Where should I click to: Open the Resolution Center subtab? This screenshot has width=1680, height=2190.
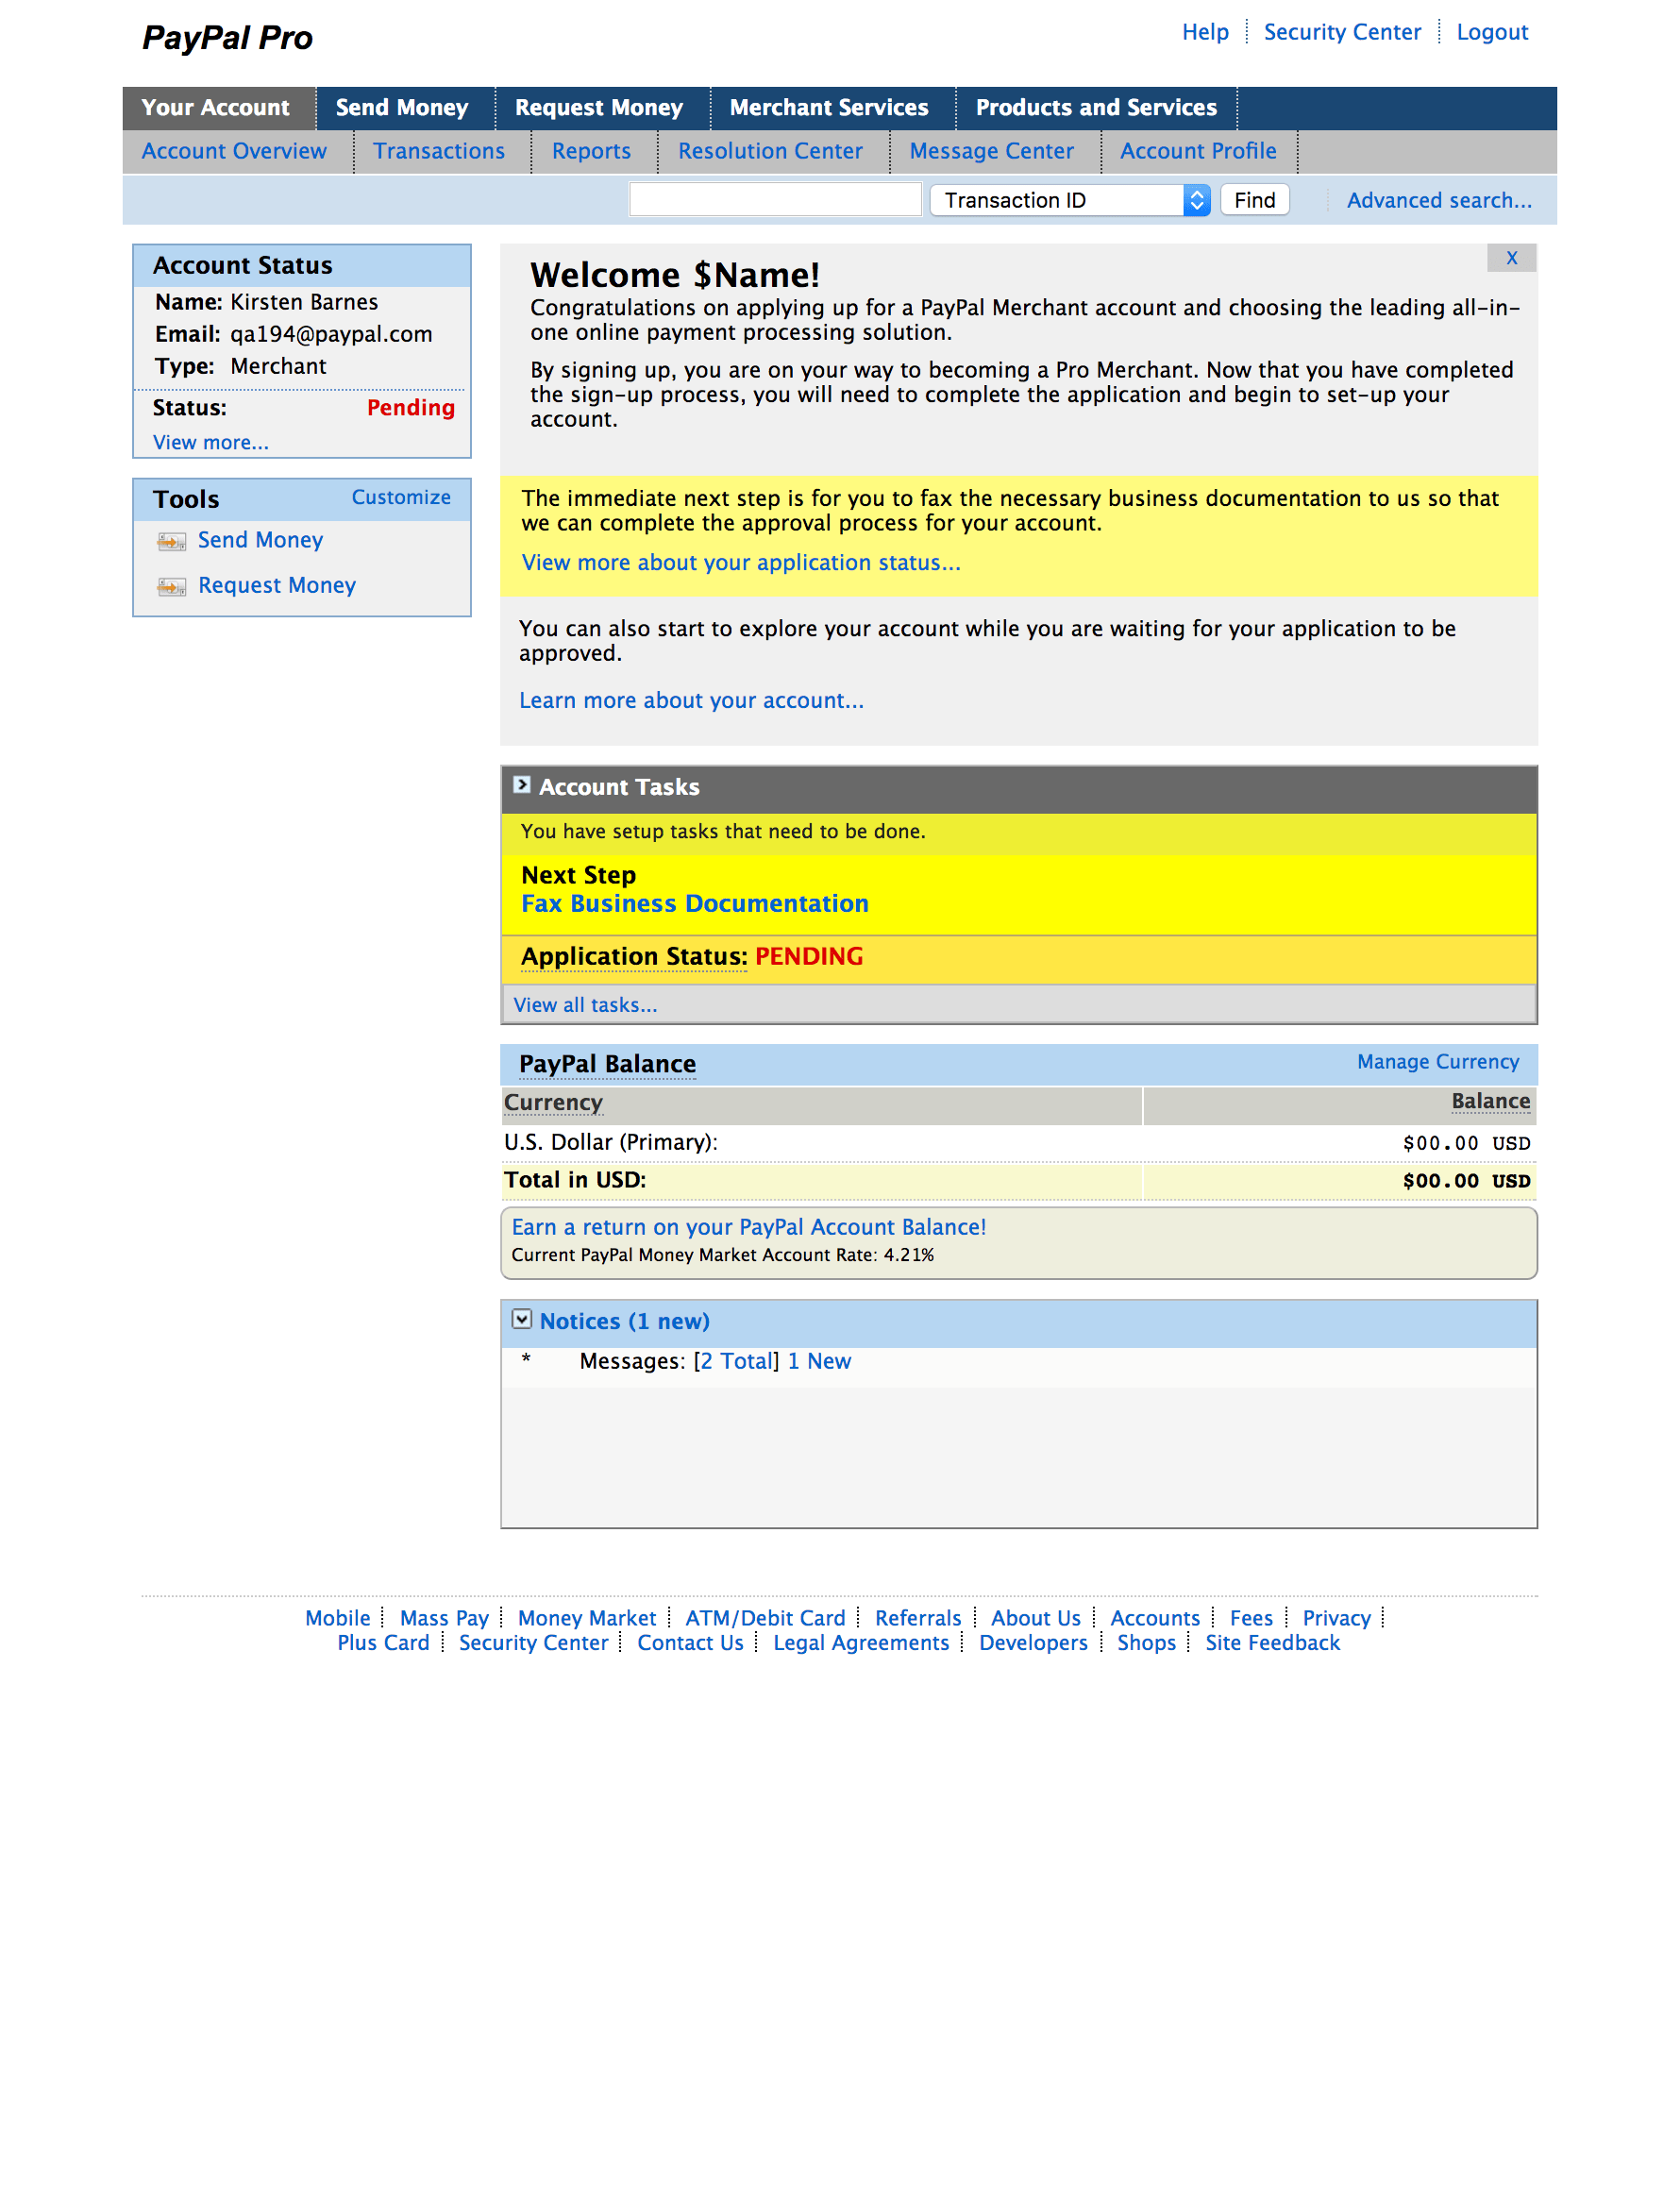tap(770, 151)
